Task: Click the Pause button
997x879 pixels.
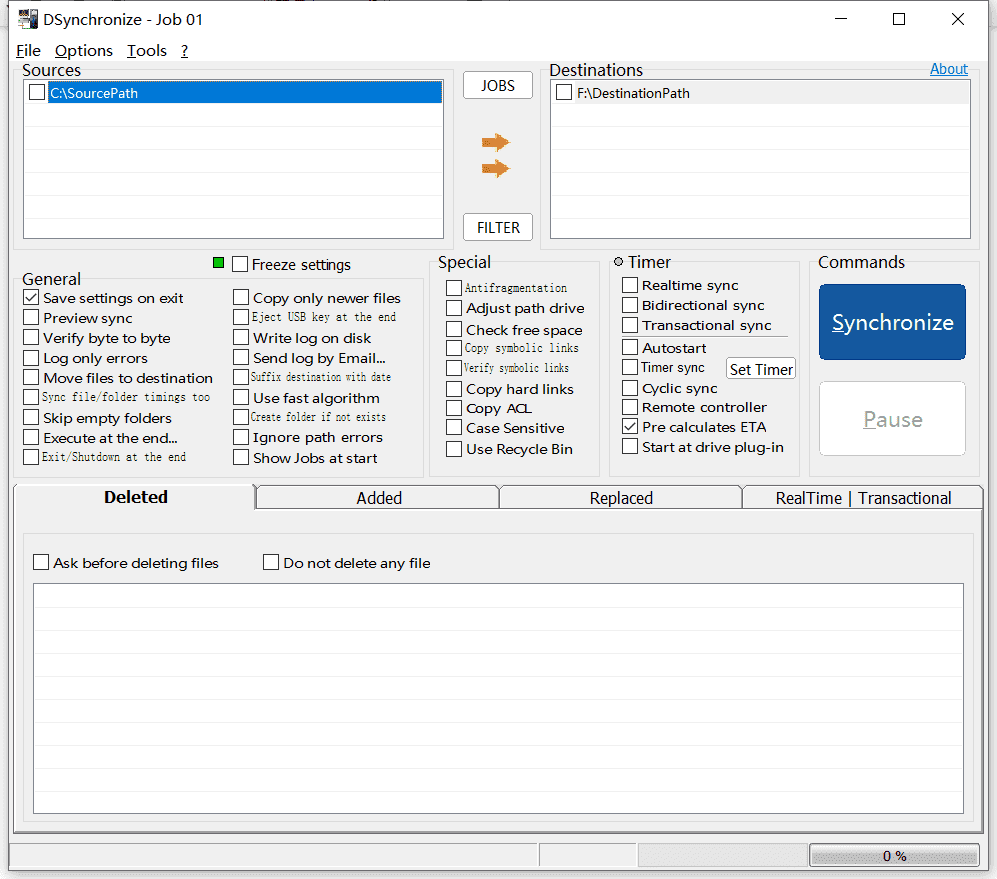Action: (892, 419)
